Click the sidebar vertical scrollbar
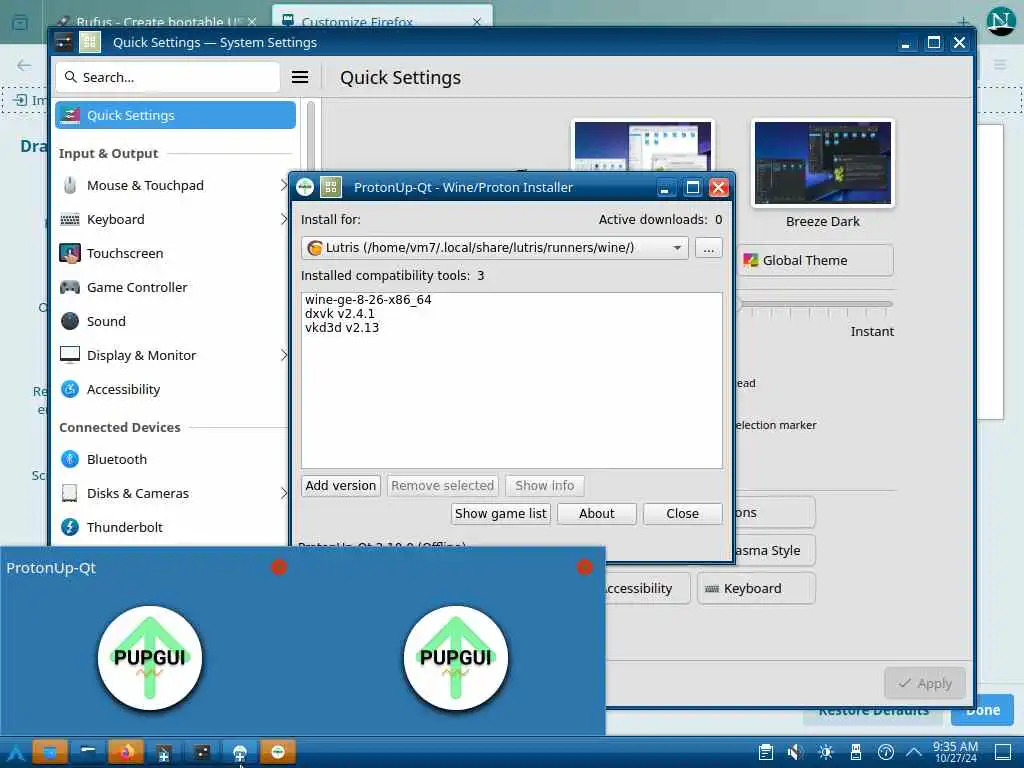This screenshot has width=1024, height=768. click(310, 134)
